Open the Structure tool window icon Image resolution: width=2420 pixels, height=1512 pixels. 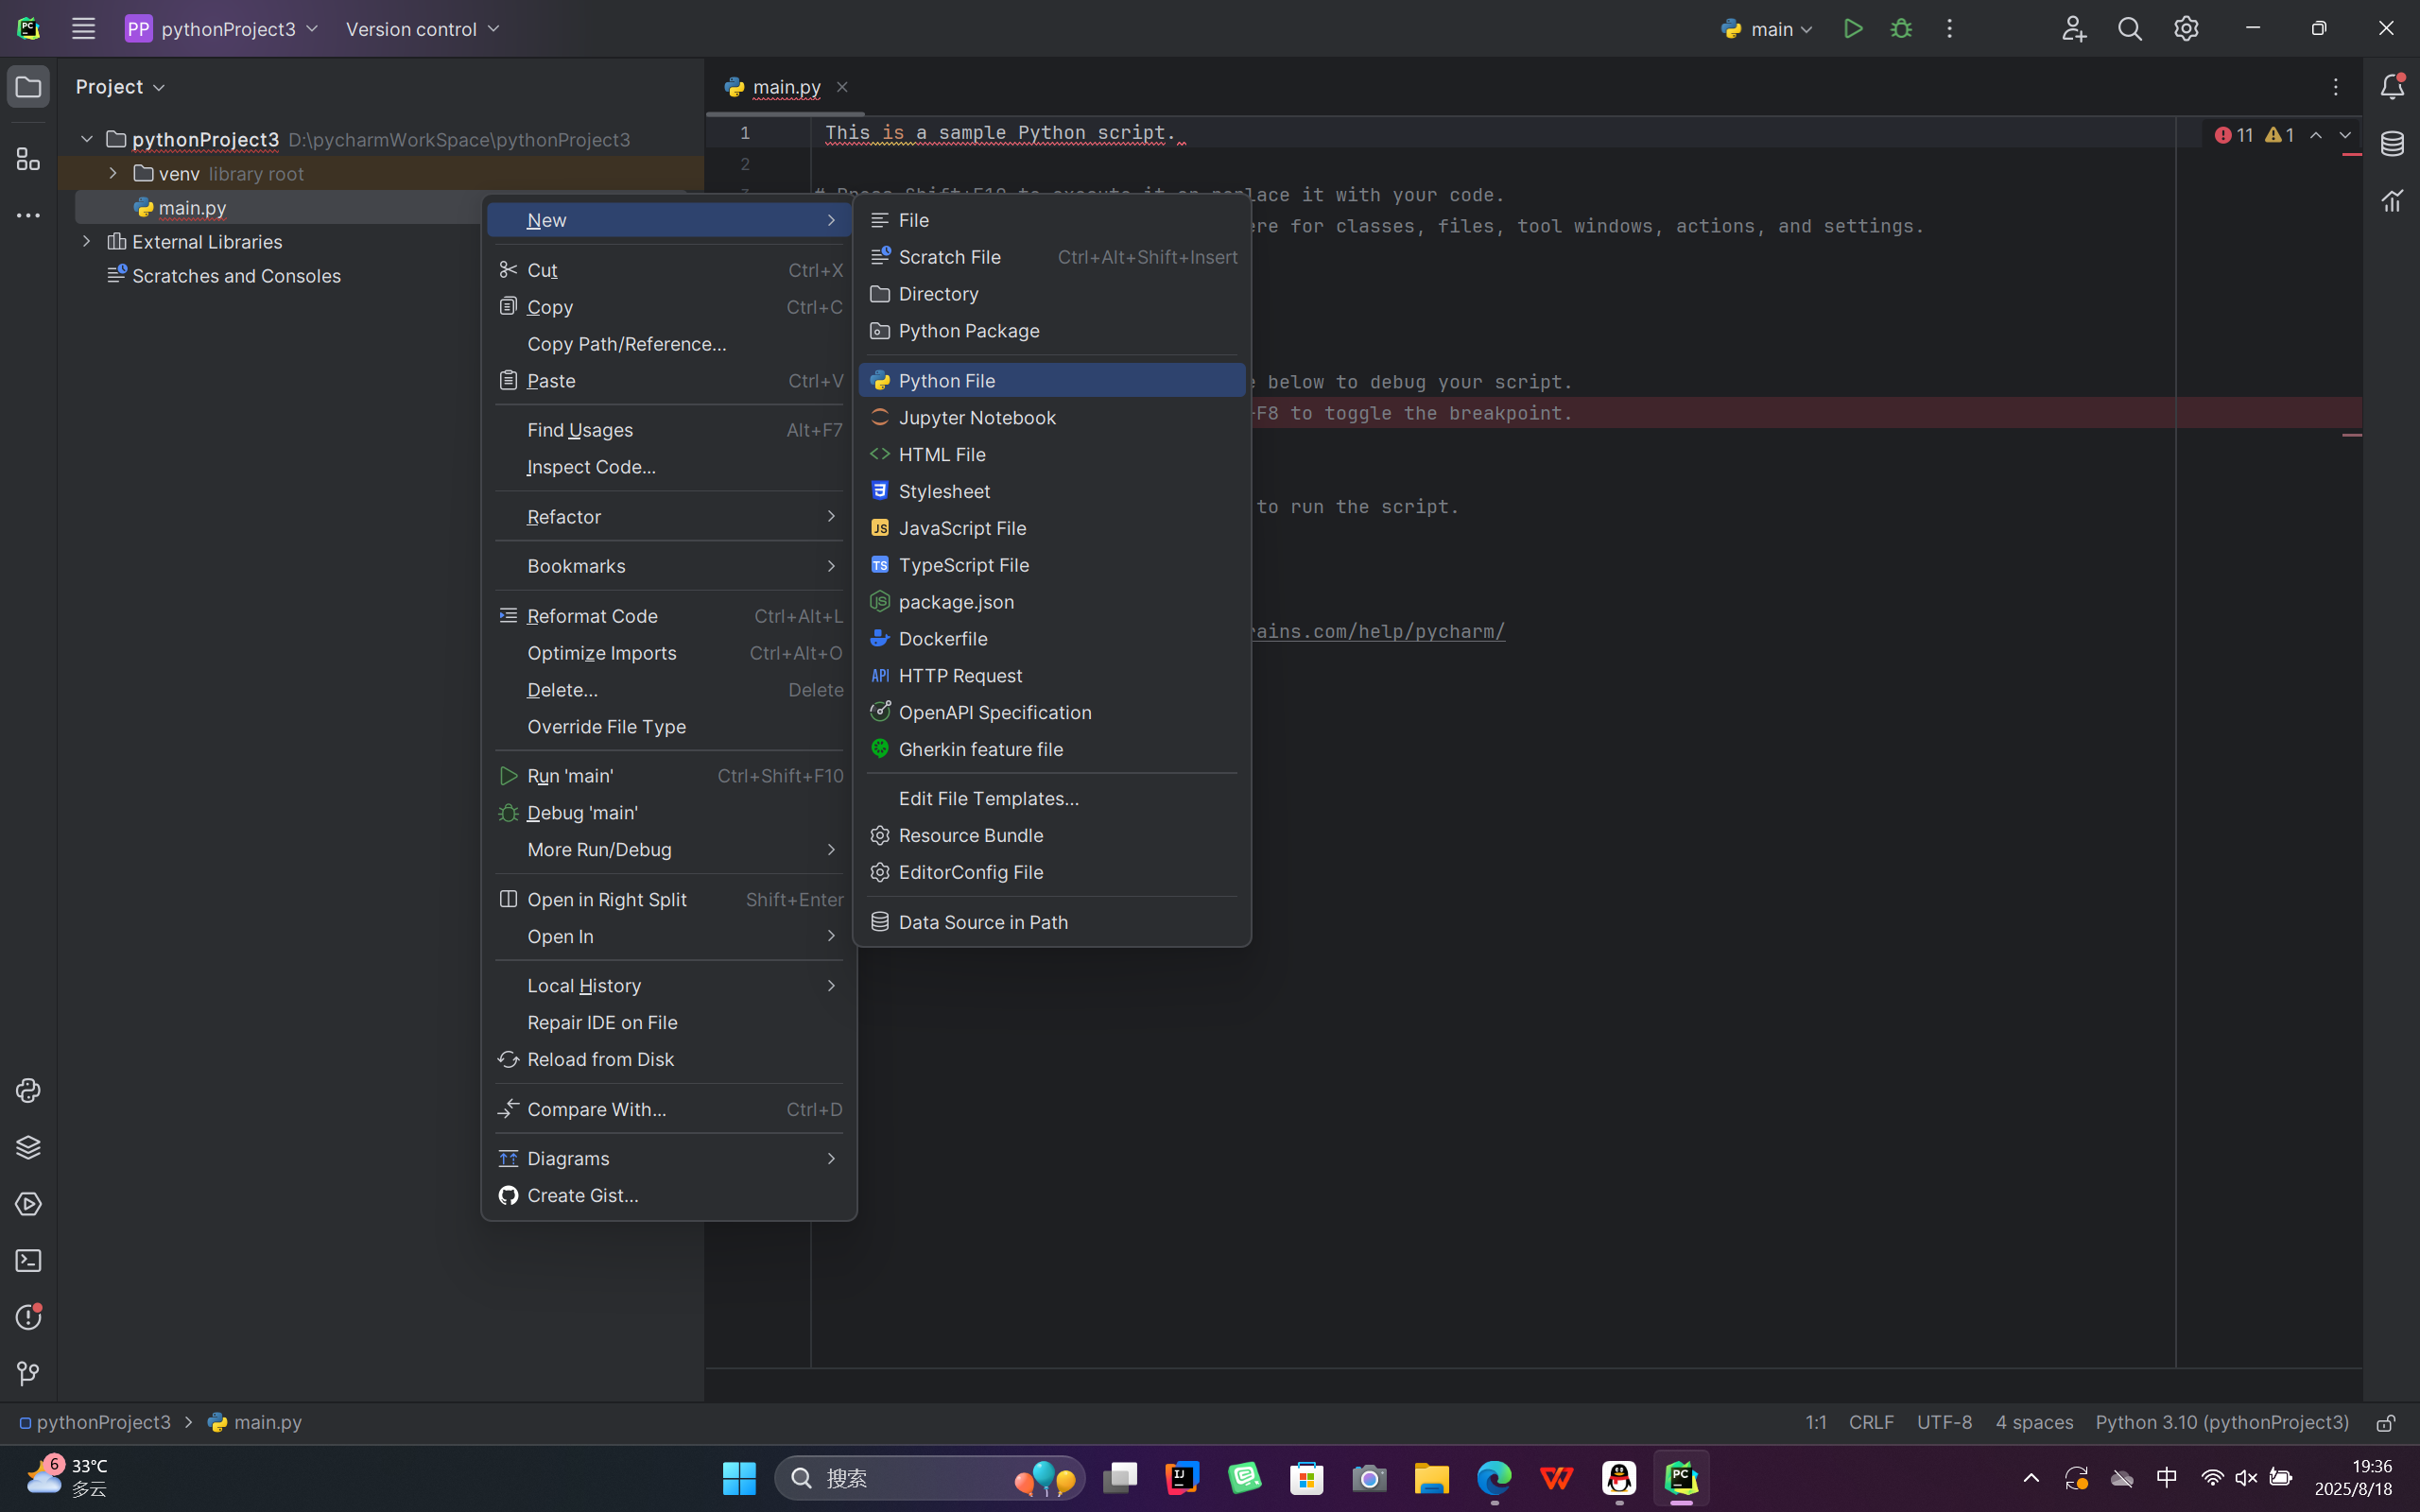click(28, 160)
